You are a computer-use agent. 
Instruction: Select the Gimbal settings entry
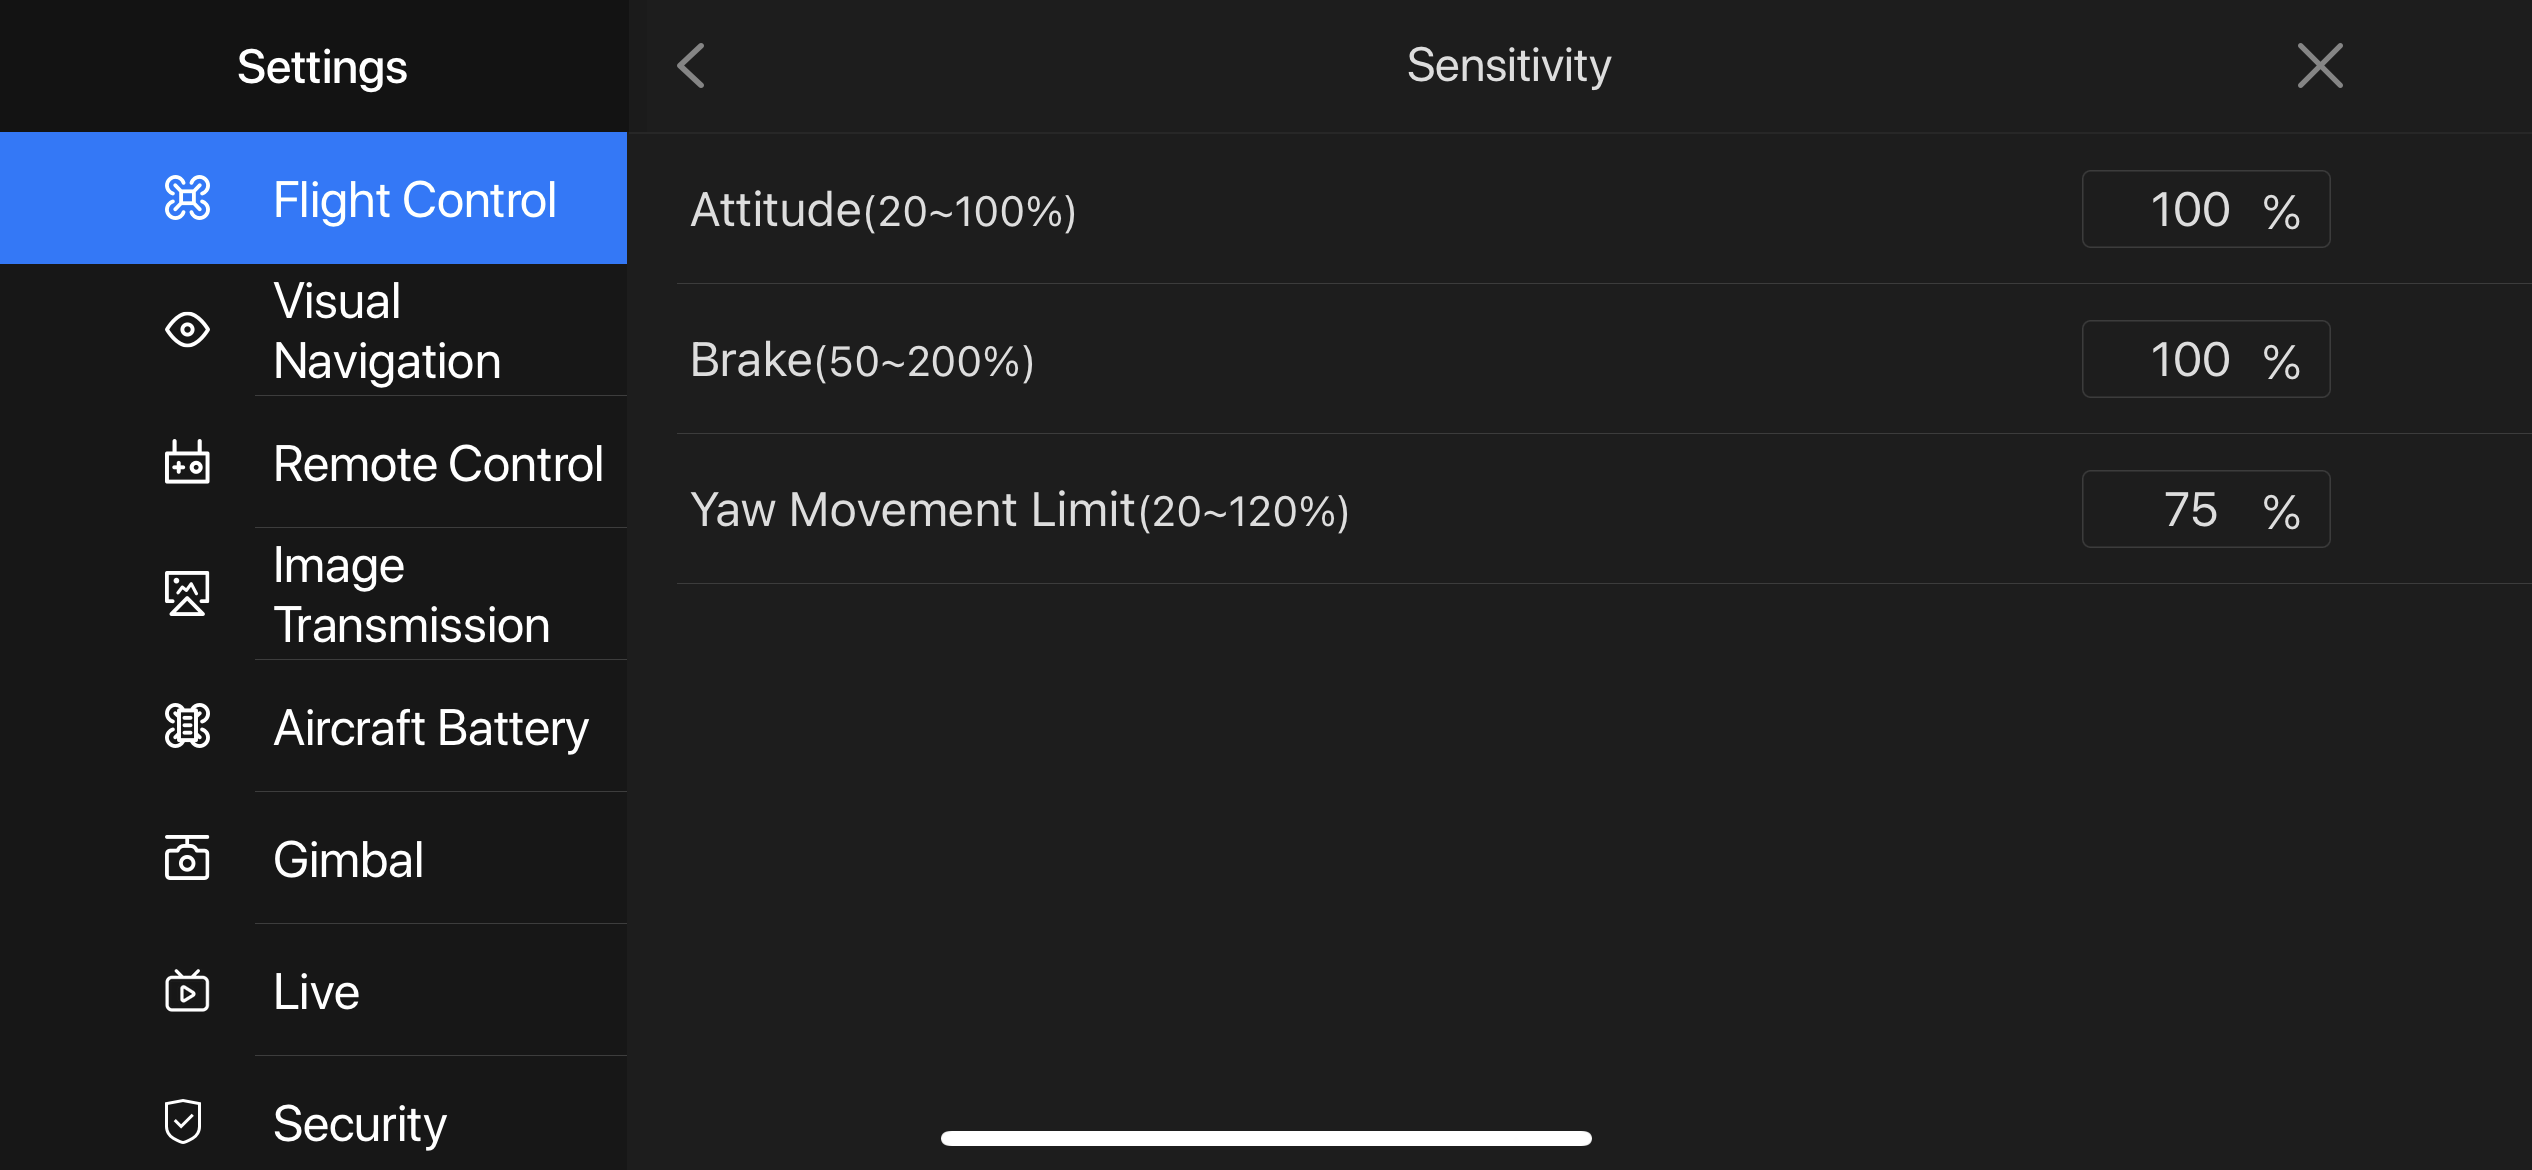[313, 858]
